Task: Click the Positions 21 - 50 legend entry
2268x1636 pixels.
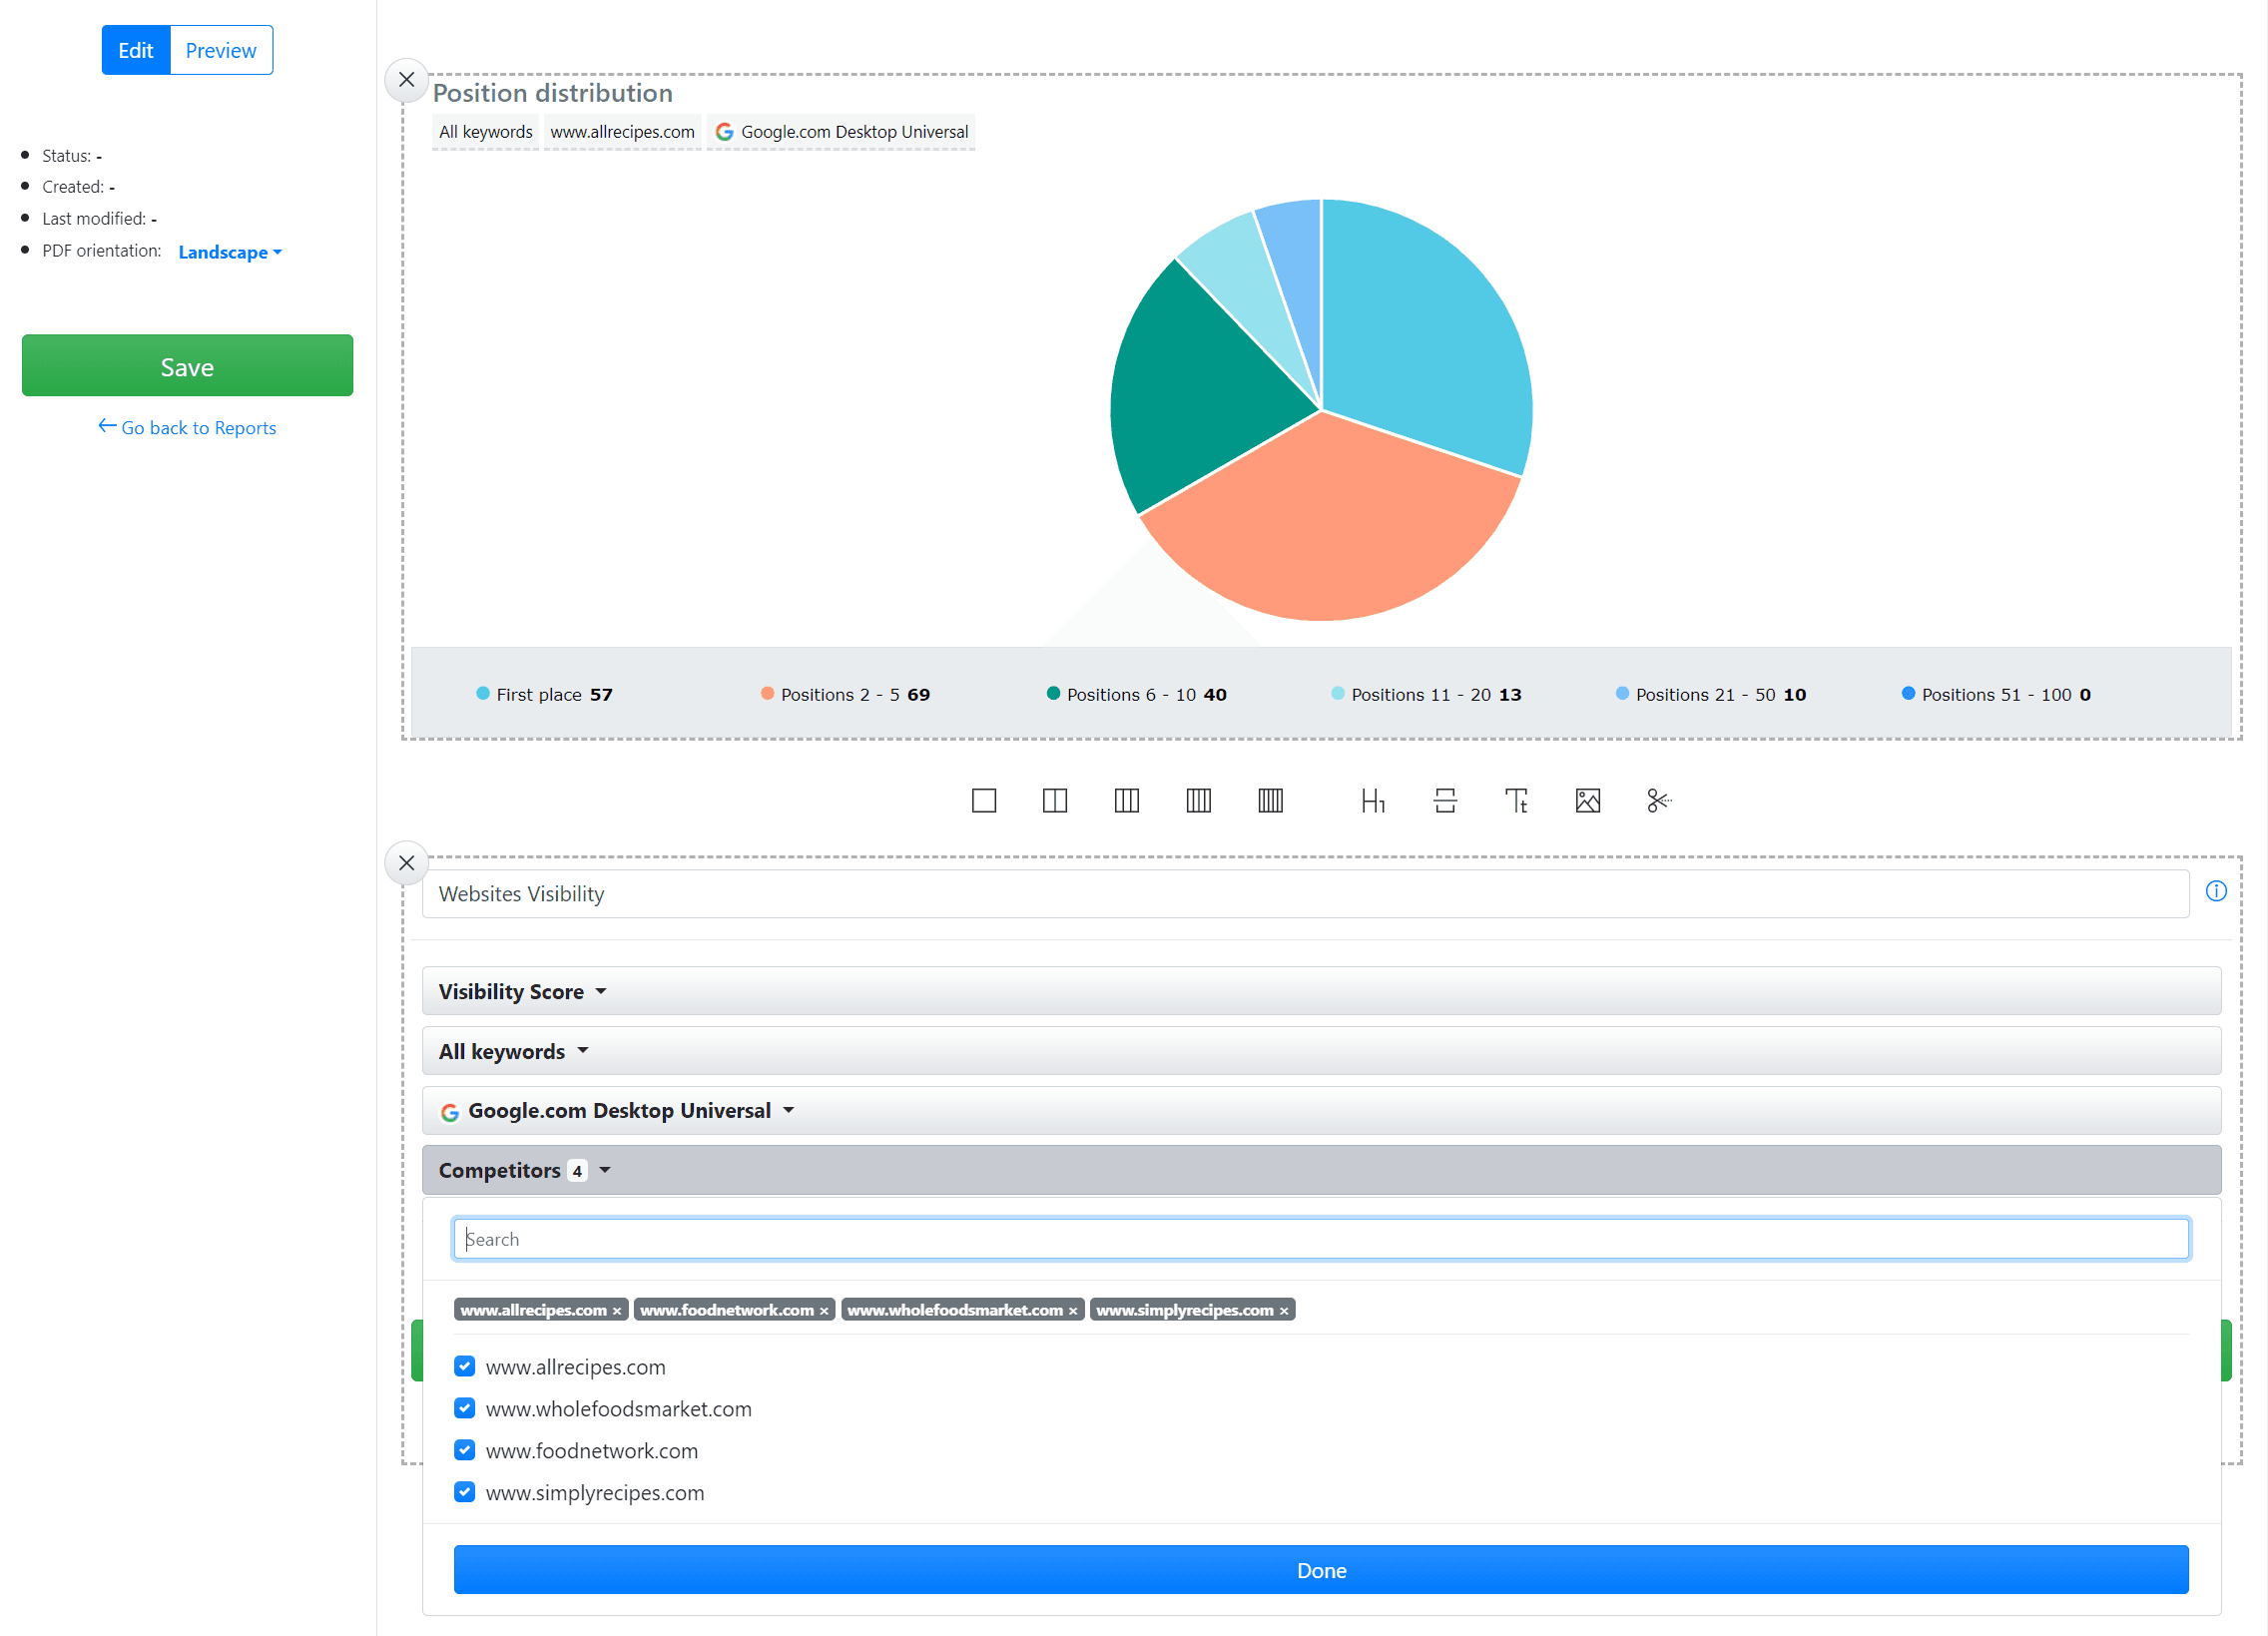Action: (1711, 695)
